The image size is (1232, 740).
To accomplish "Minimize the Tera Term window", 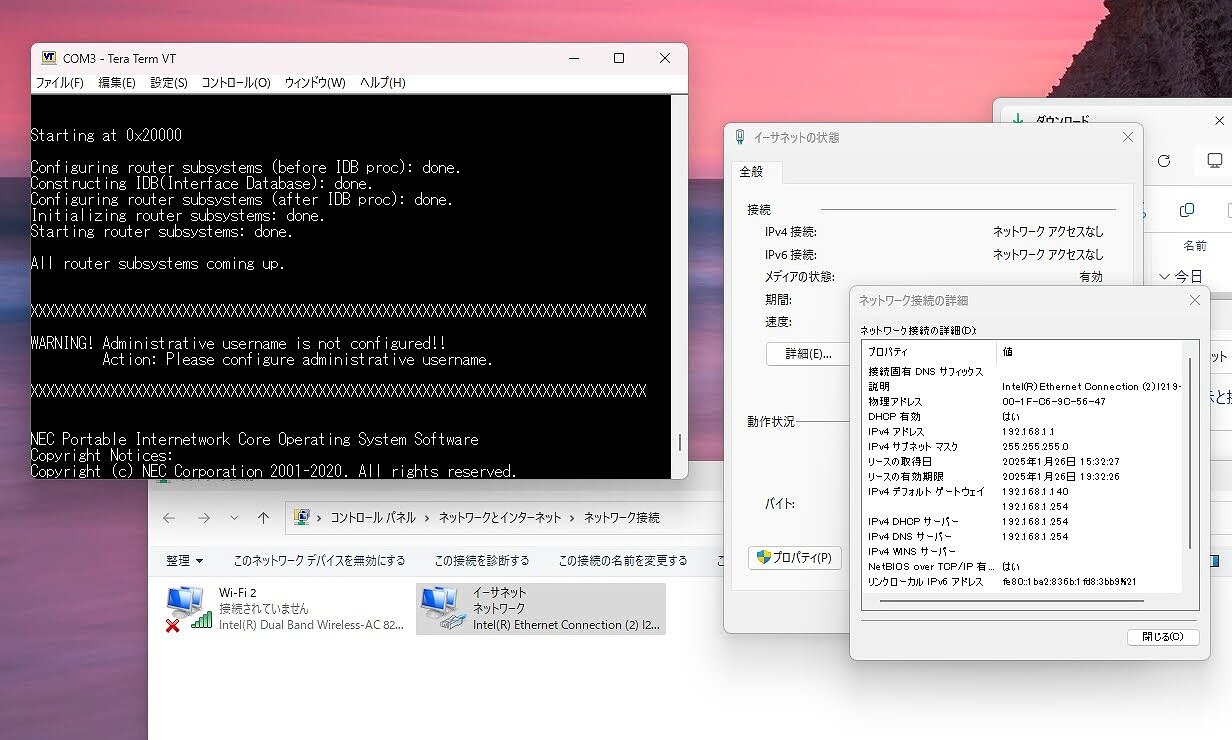I will click(x=573, y=59).
